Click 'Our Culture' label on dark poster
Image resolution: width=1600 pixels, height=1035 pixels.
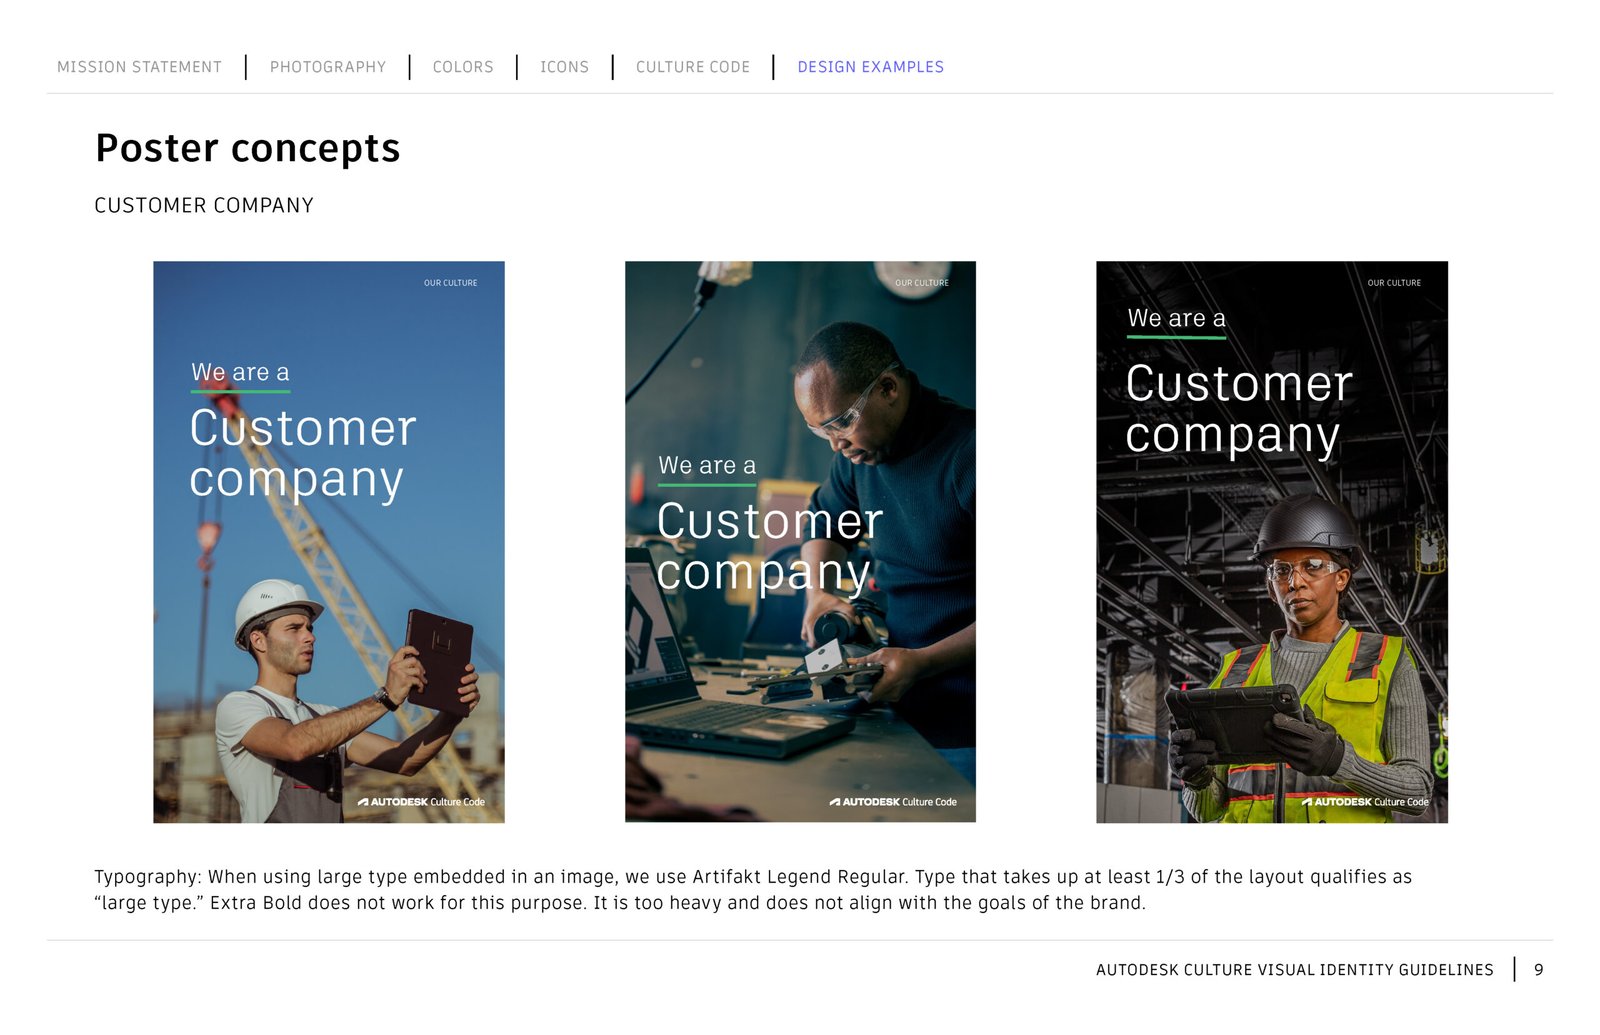pyautogui.click(x=1394, y=283)
